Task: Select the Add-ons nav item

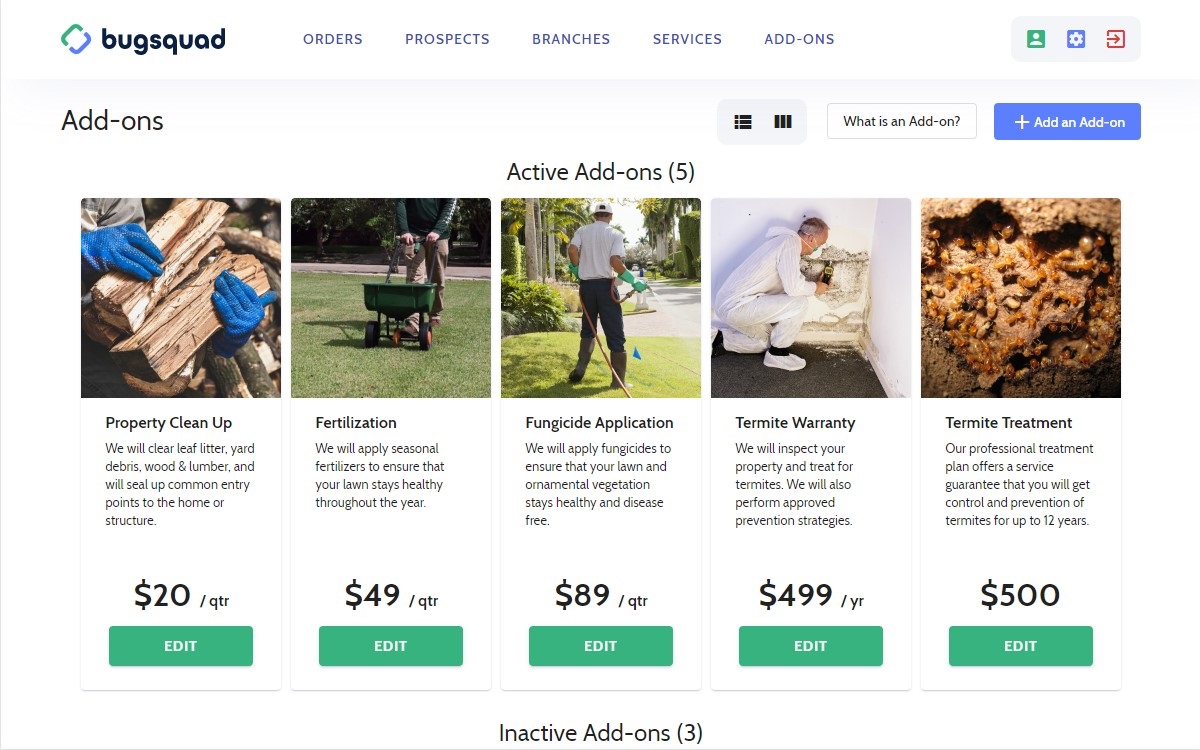Action: pyautogui.click(x=799, y=39)
